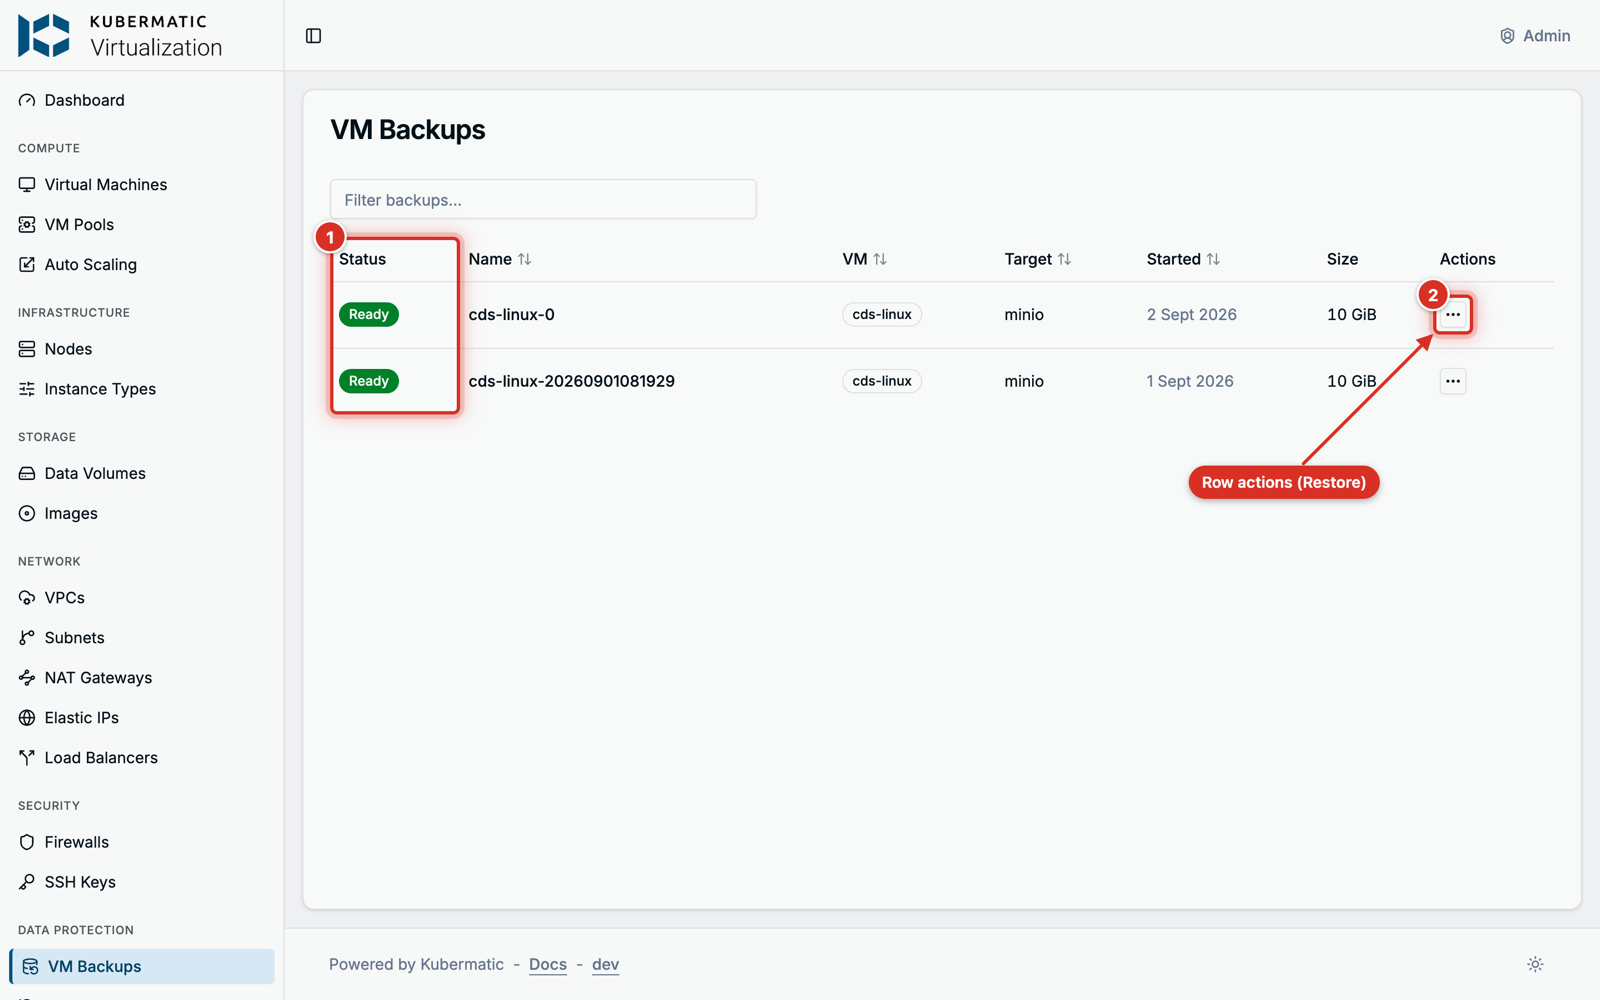The height and width of the screenshot is (1000, 1600).
Task: Click the Filter backups input field
Action: pyautogui.click(x=543, y=199)
